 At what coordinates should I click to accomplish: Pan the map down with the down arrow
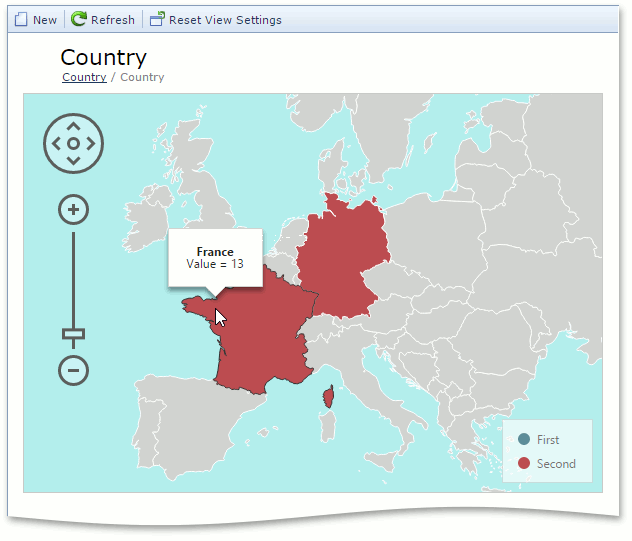click(x=73, y=161)
